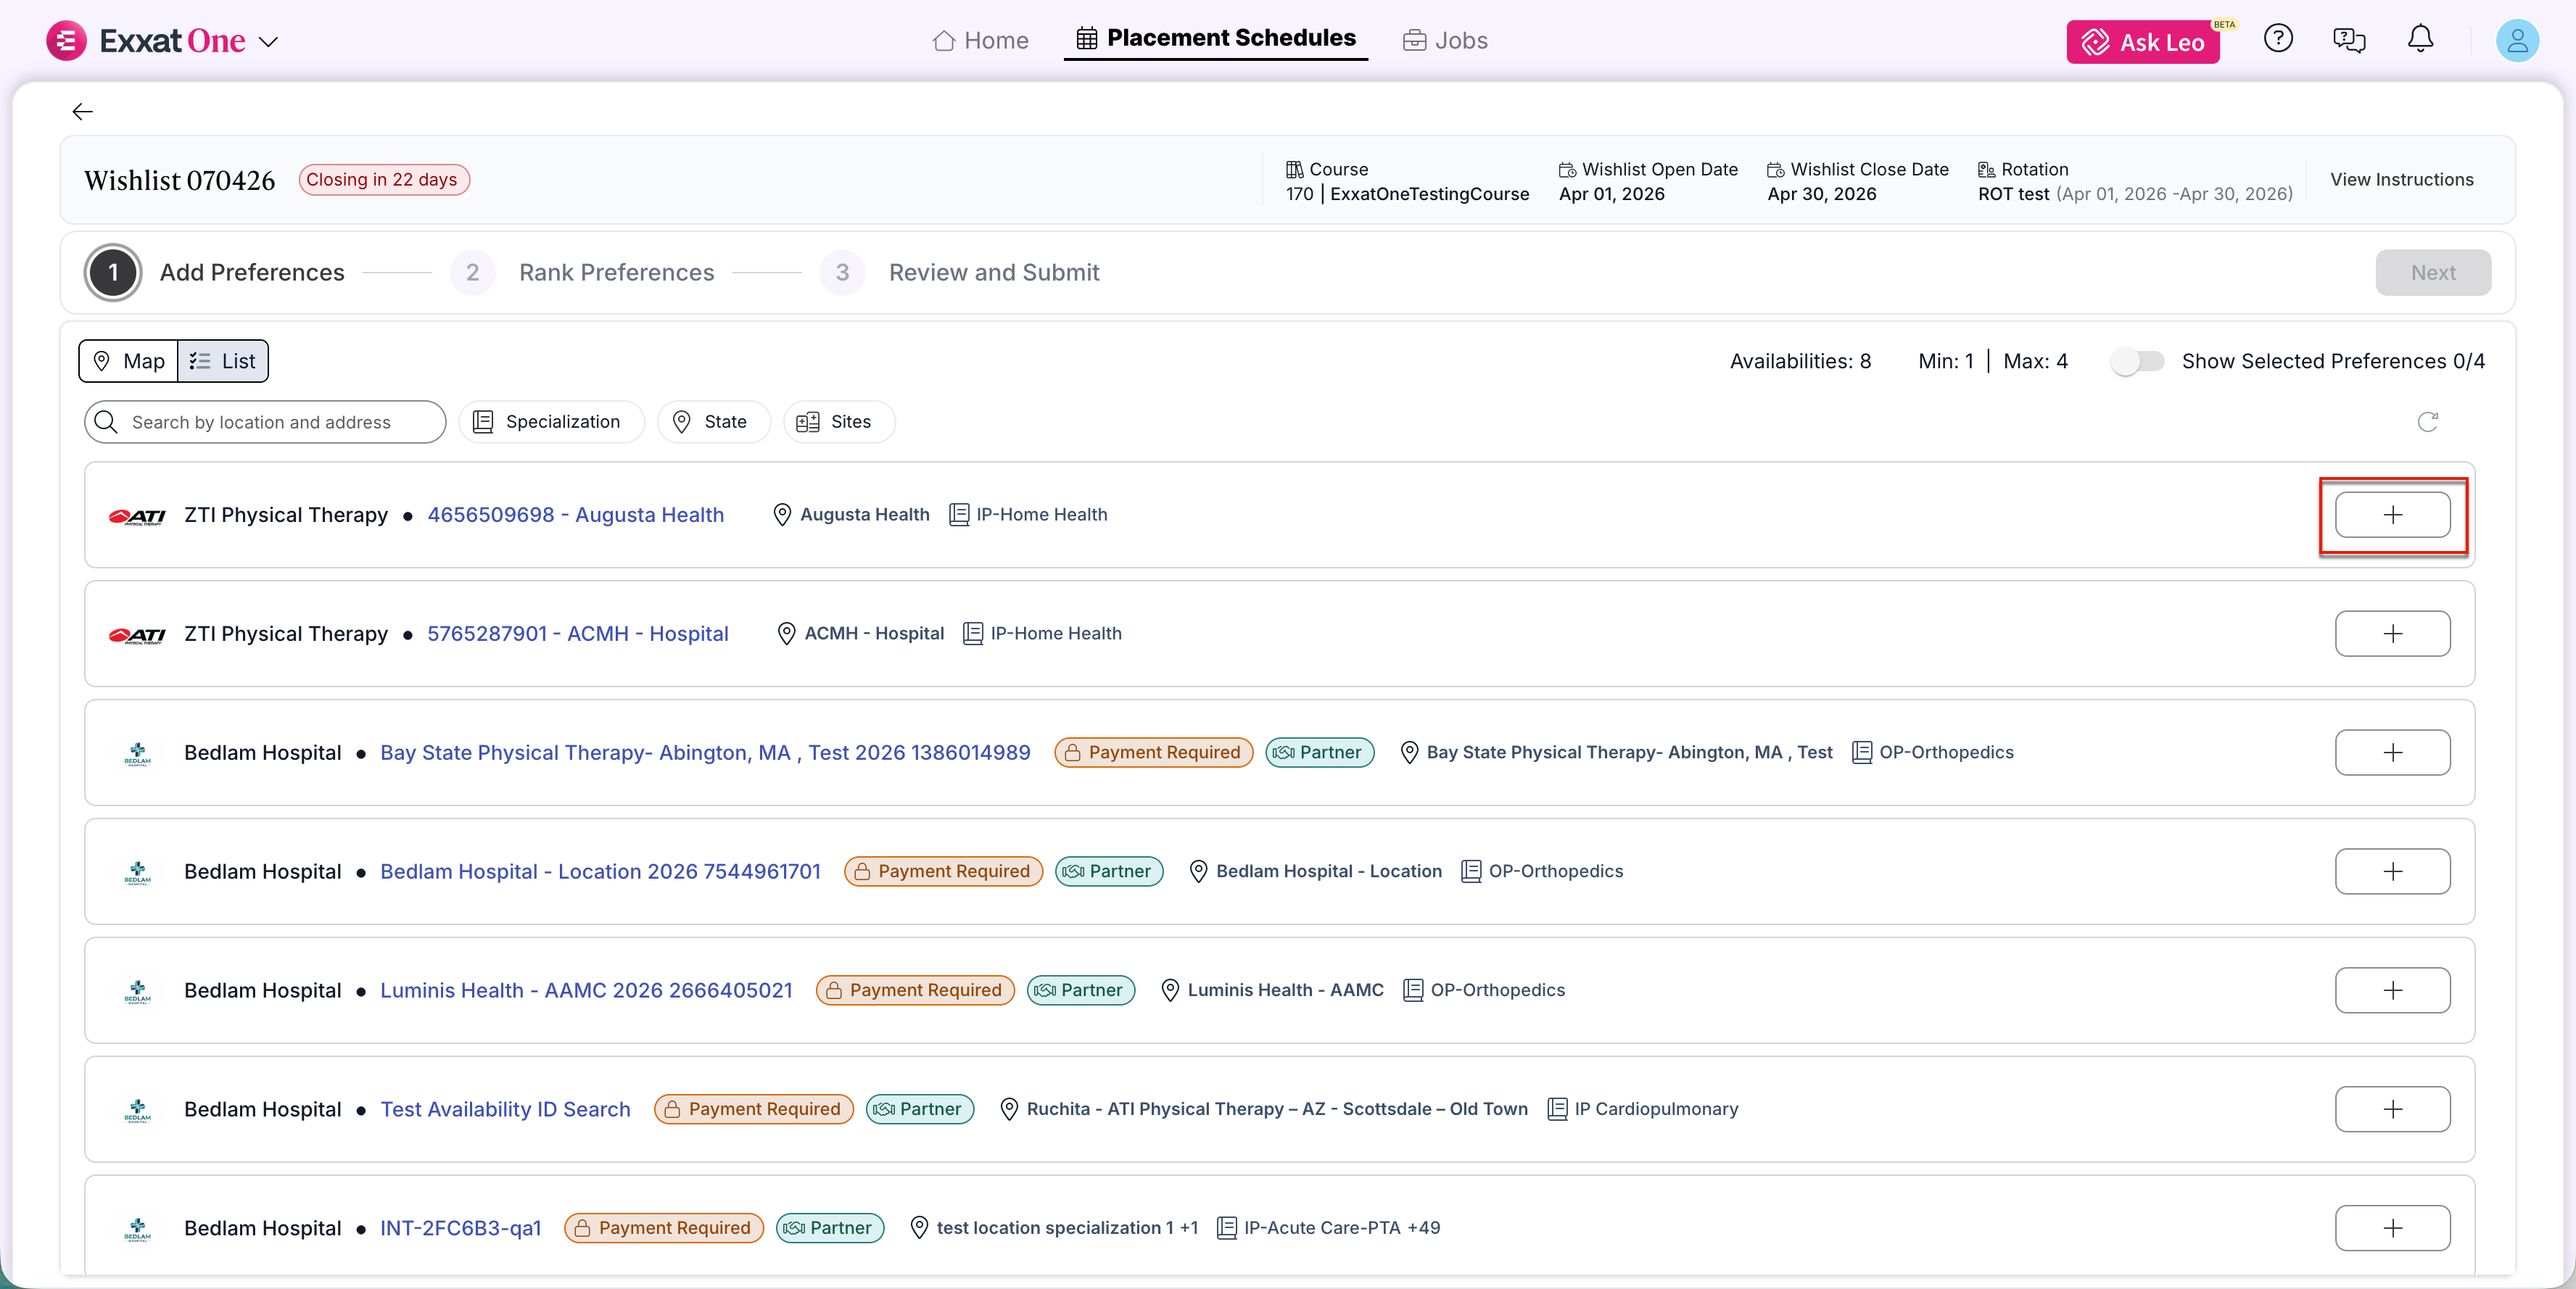The height and width of the screenshot is (1289, 2576).
Task: Click the back arrow icon
Action: (82, 112)
